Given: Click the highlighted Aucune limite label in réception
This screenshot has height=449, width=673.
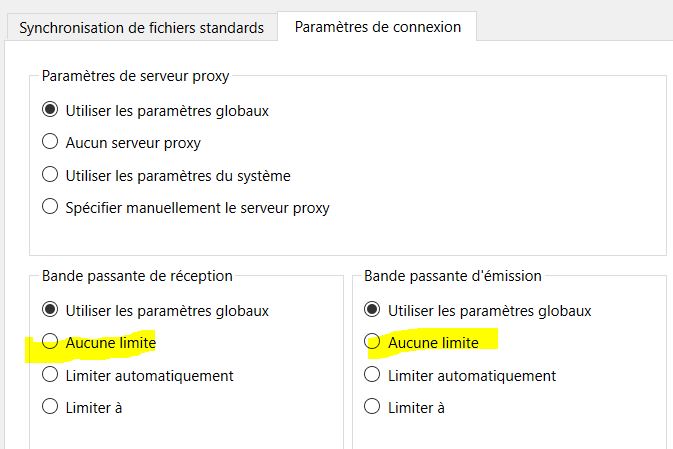Looking at the screenshot, I should click(111, 342).
